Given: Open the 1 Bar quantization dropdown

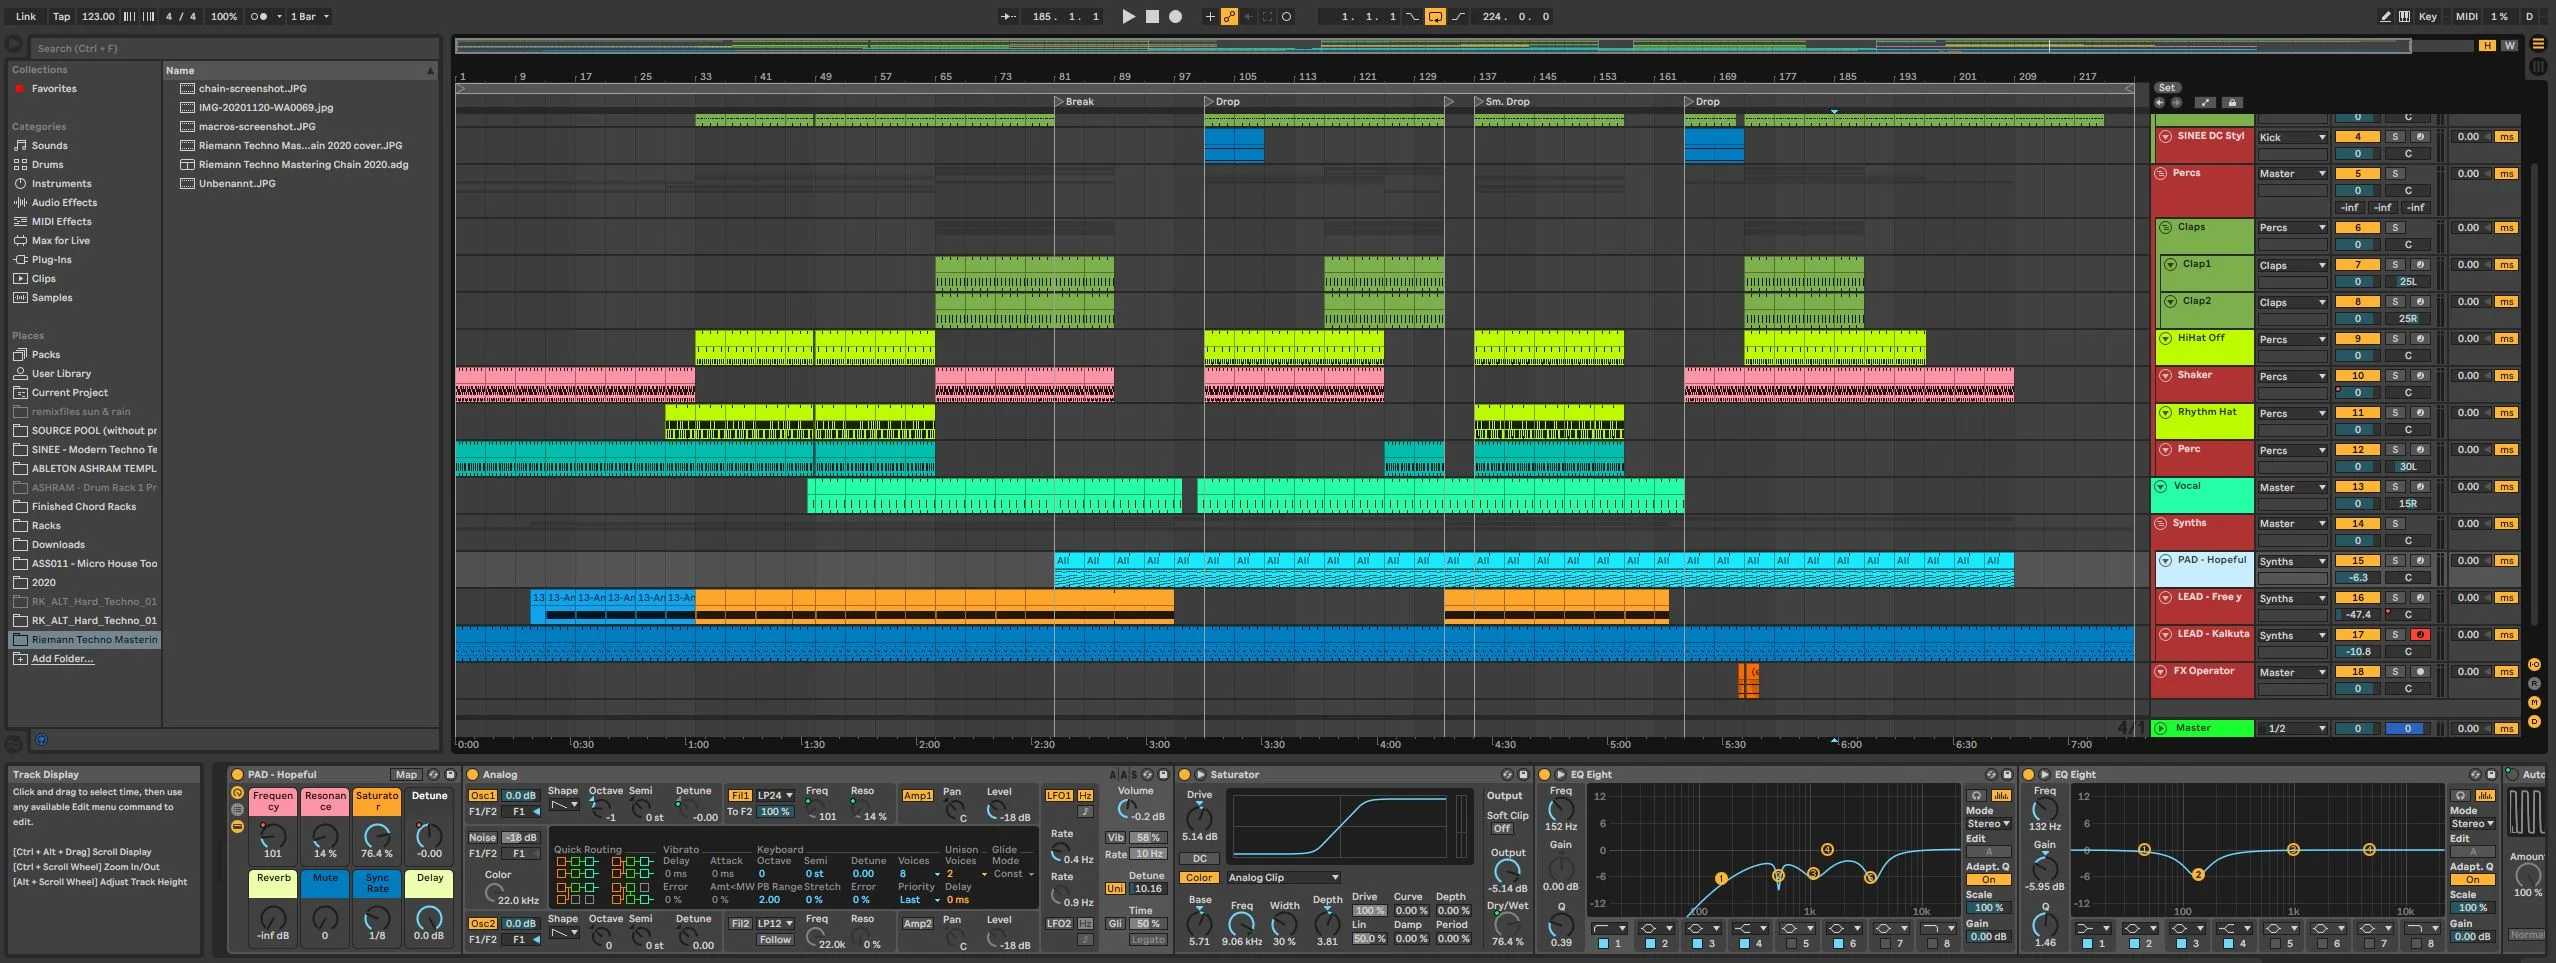Looking at the screenshot, I should (309, 16).
